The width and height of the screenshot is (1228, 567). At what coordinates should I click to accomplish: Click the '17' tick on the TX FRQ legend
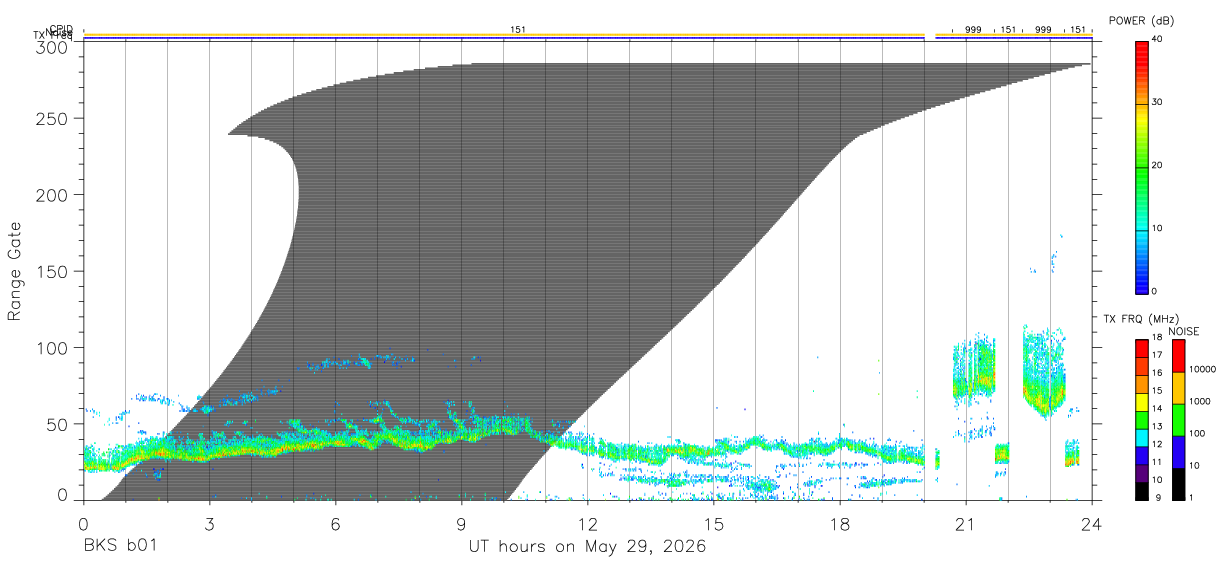(1156, 355)
